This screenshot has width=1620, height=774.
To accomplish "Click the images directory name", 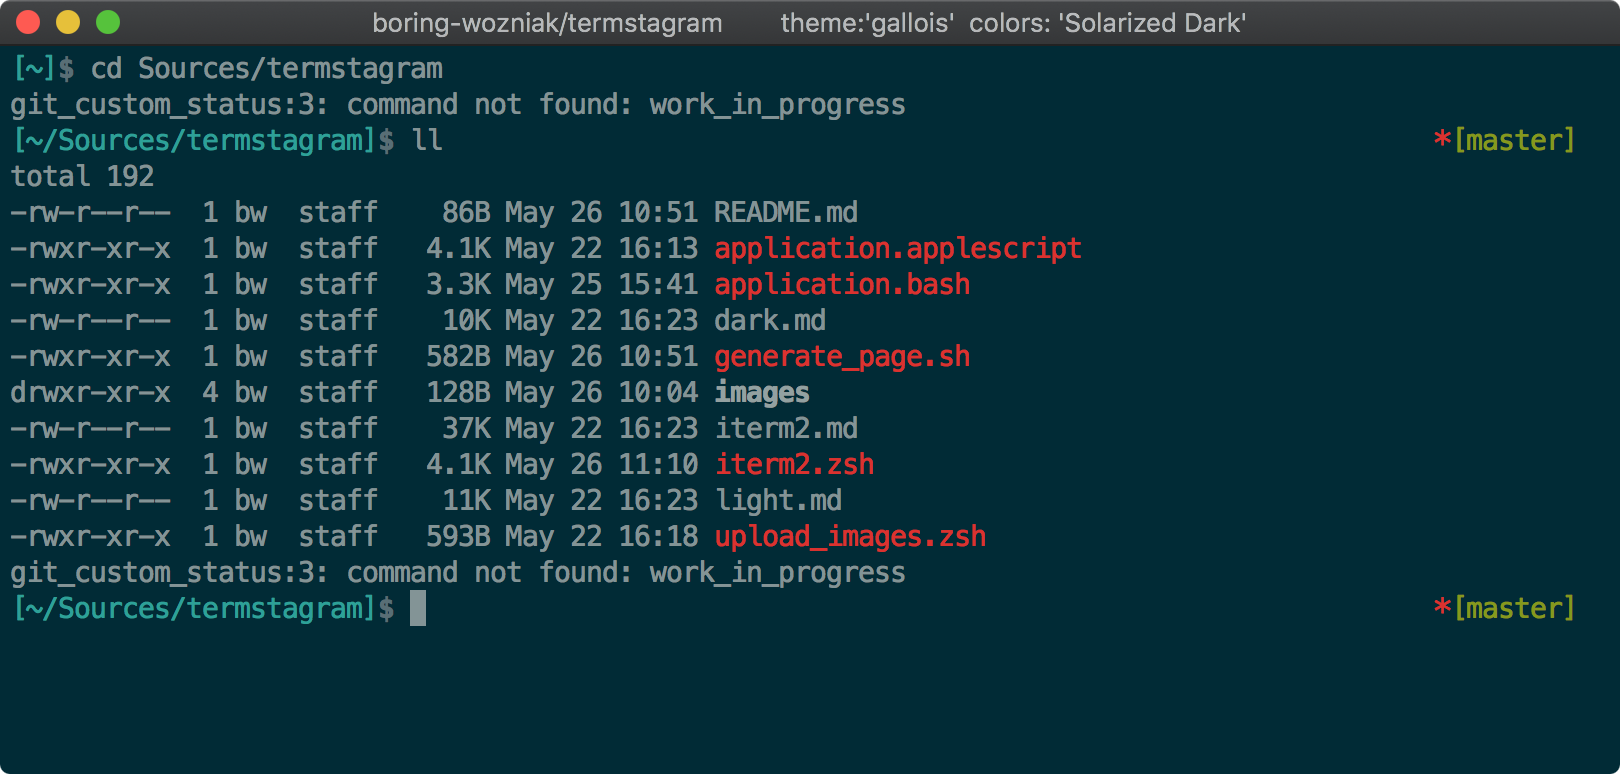I will pos(761,392).
